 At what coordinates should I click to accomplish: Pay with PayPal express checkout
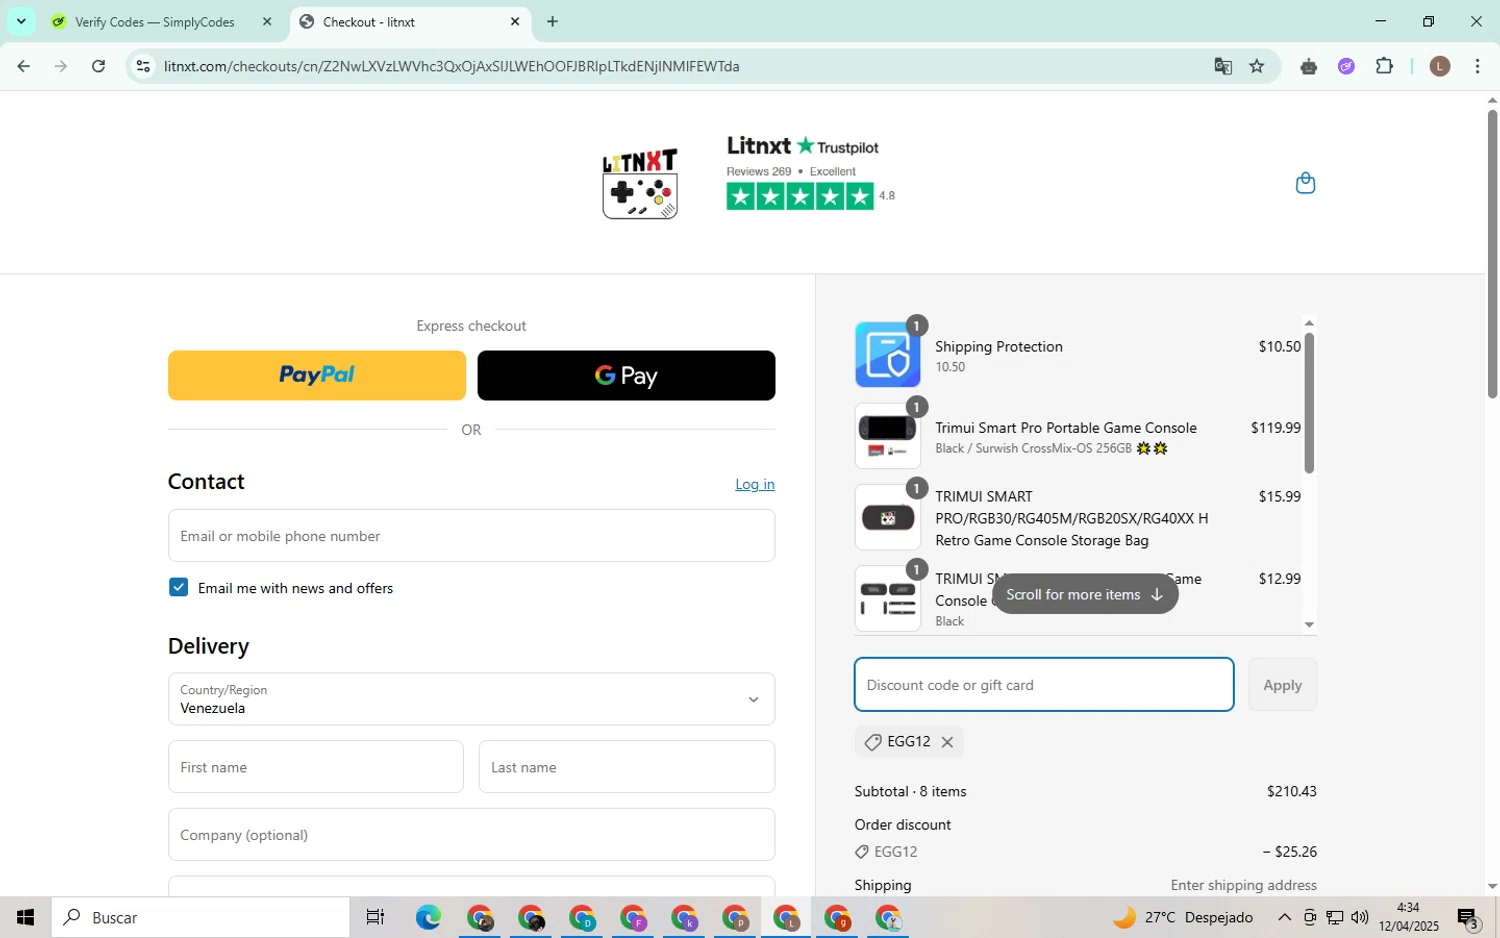pyautogui.click(x=317, y=375)
